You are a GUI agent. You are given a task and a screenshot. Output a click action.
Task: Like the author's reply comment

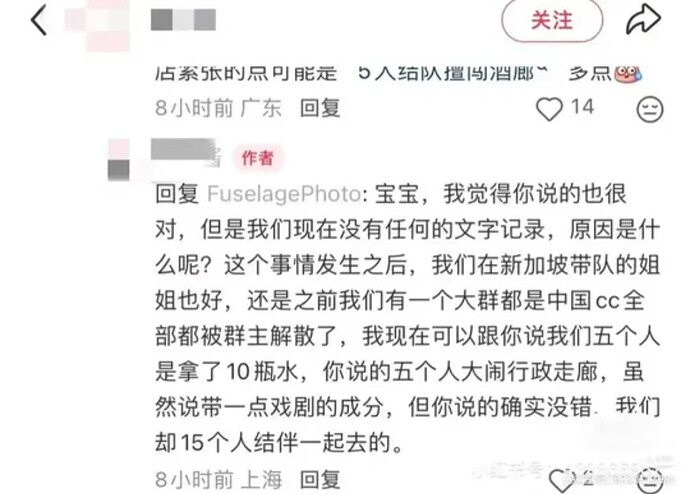562,480
